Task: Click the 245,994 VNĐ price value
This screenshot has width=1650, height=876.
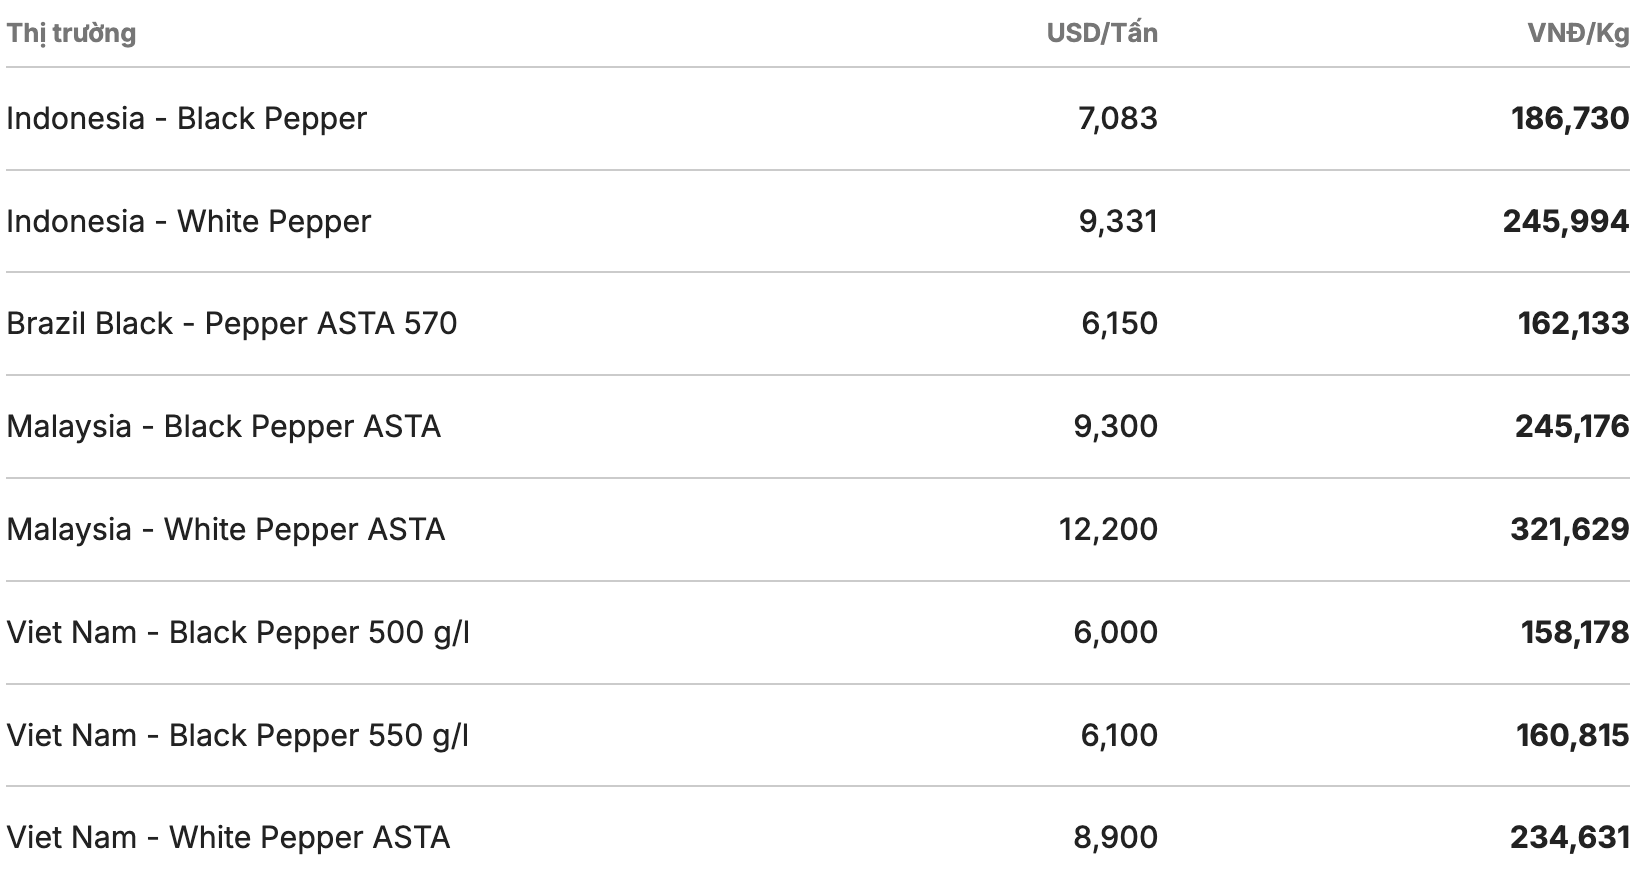Action: tap(1565, 221)
